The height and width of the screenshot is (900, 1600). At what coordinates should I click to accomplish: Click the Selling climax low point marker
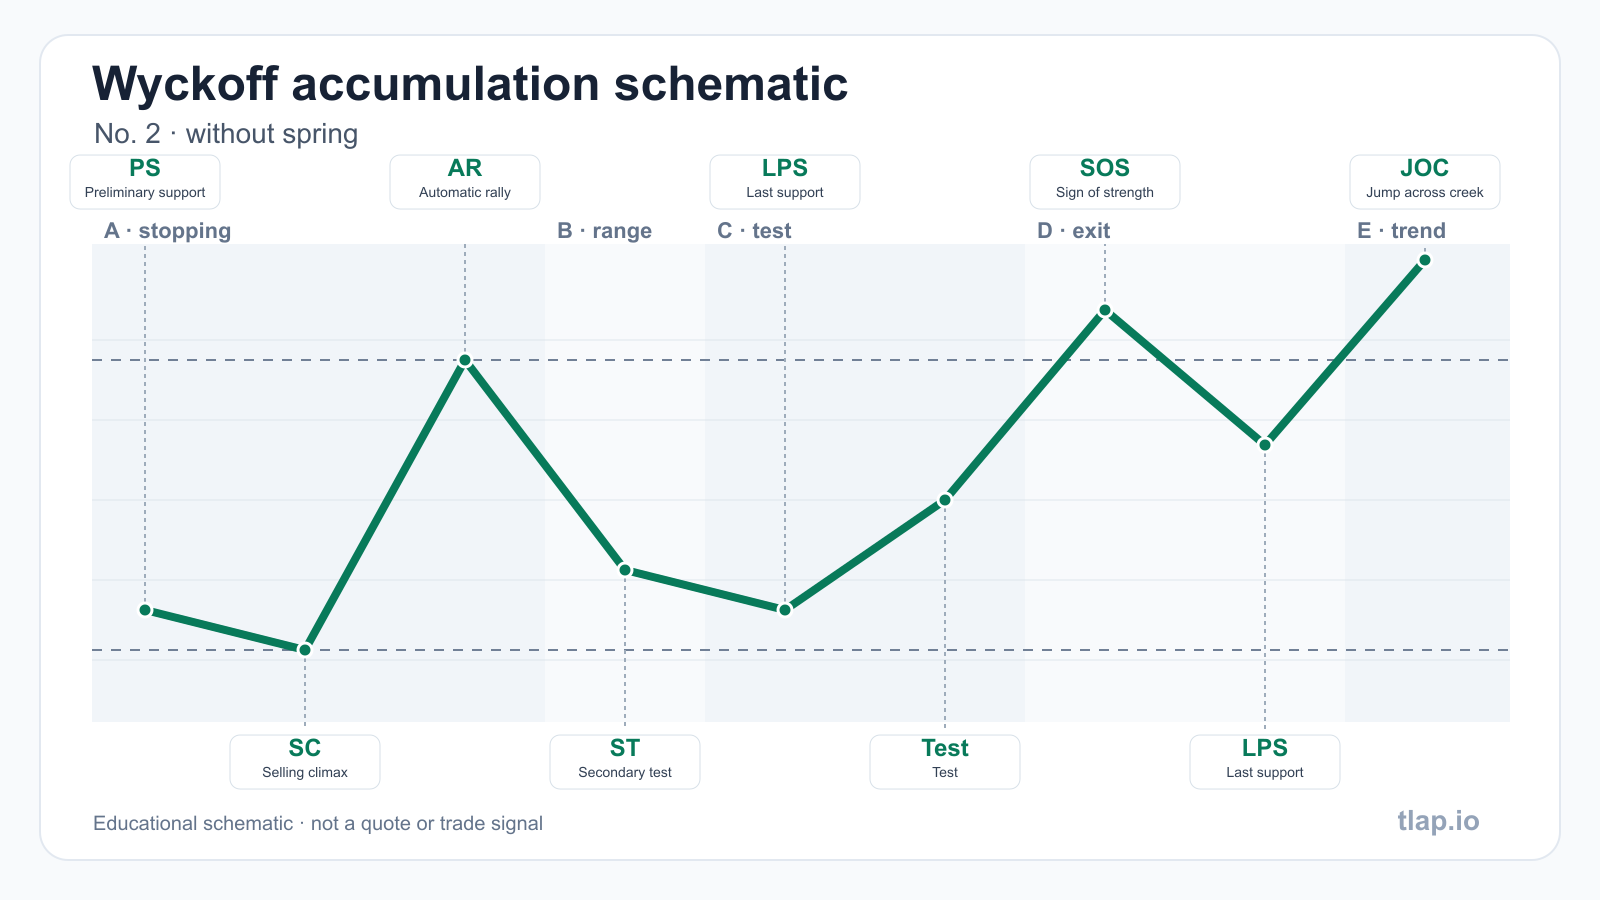pos(305,650)
